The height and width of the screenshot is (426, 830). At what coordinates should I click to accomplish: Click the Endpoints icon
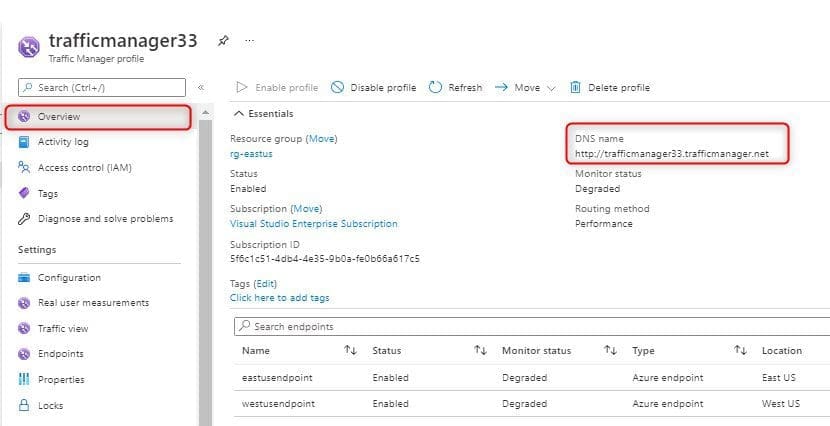(24, 354)
